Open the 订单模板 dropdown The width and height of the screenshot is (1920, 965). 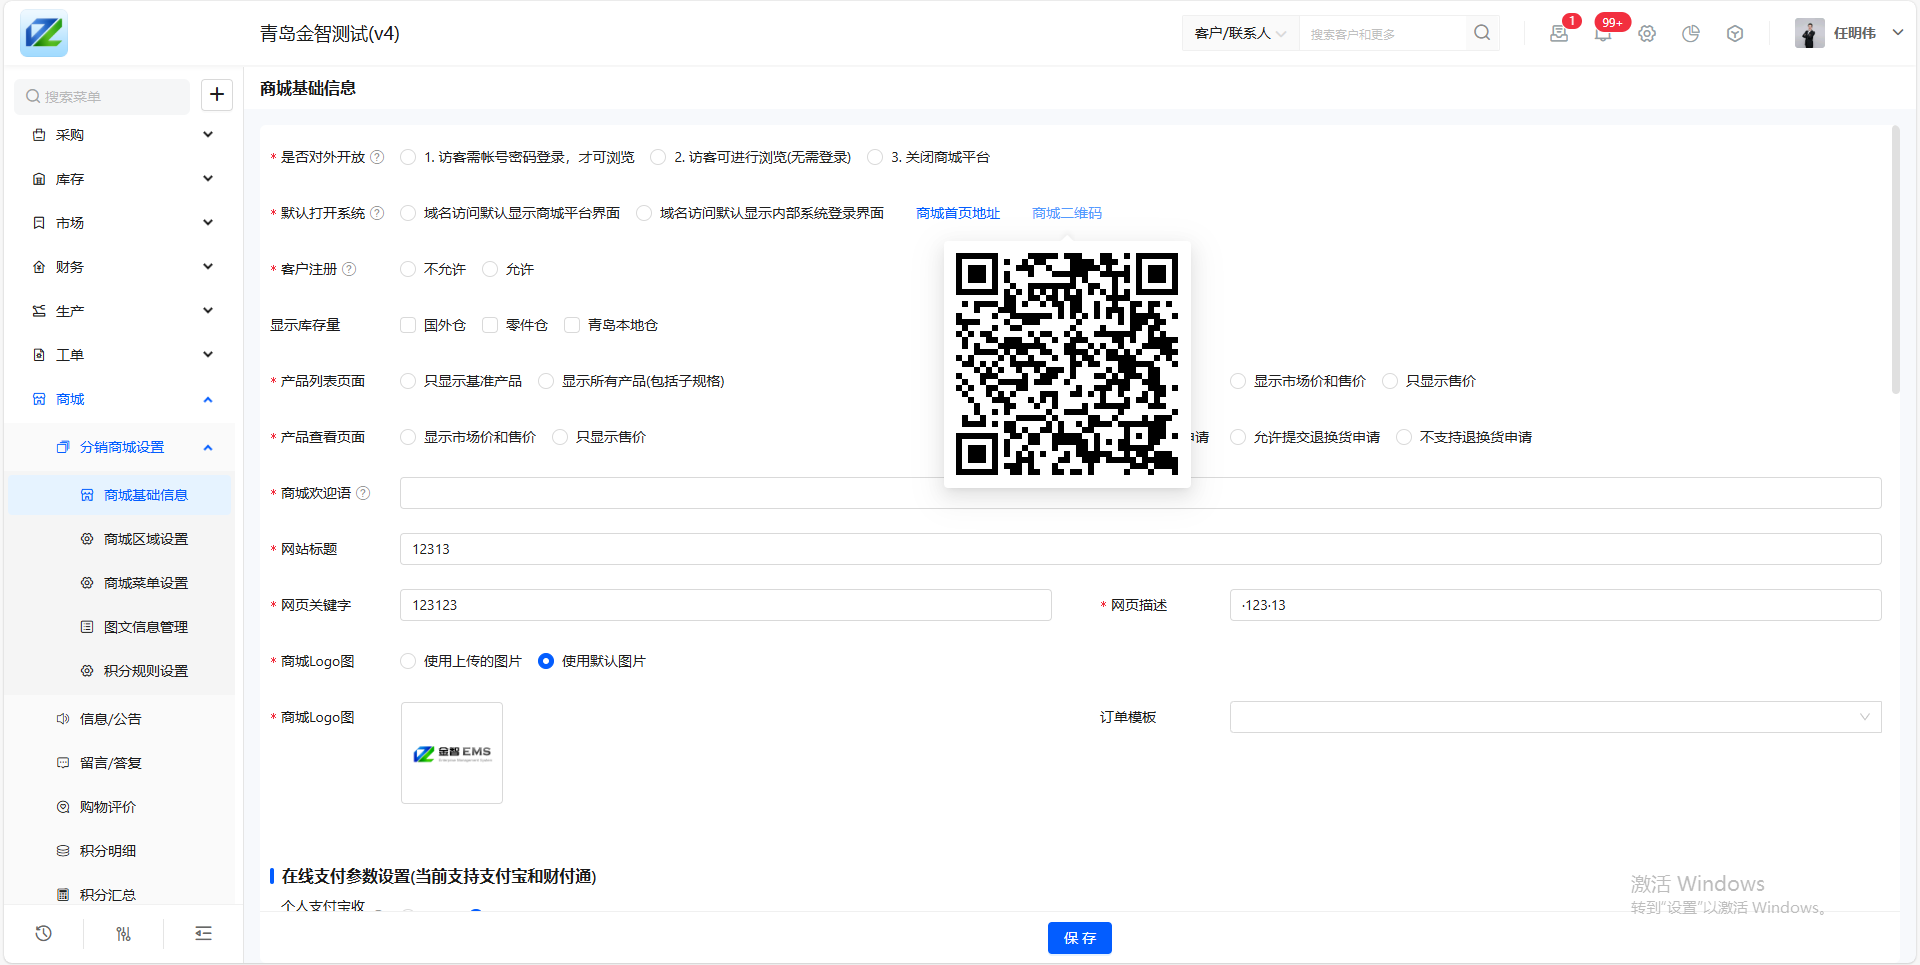point(1555,717)
